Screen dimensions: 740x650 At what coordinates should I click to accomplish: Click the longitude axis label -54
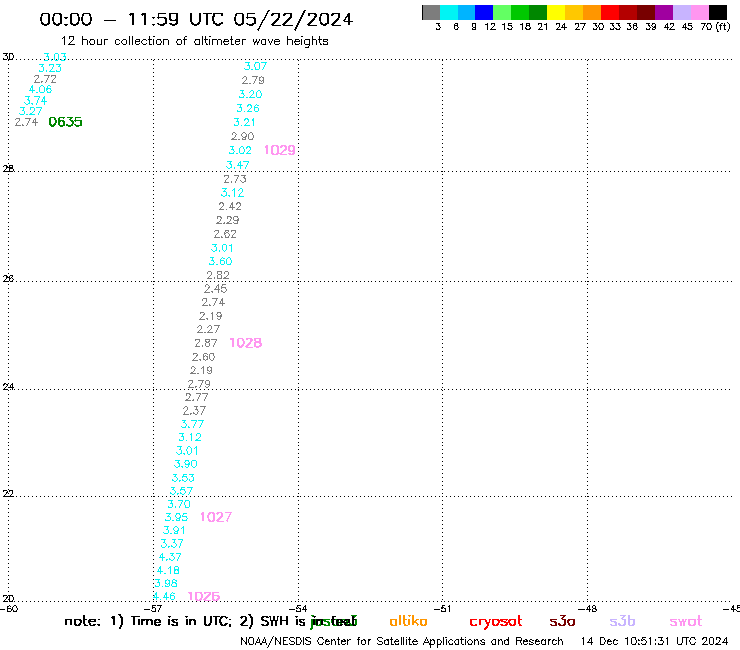coord(298,609)
